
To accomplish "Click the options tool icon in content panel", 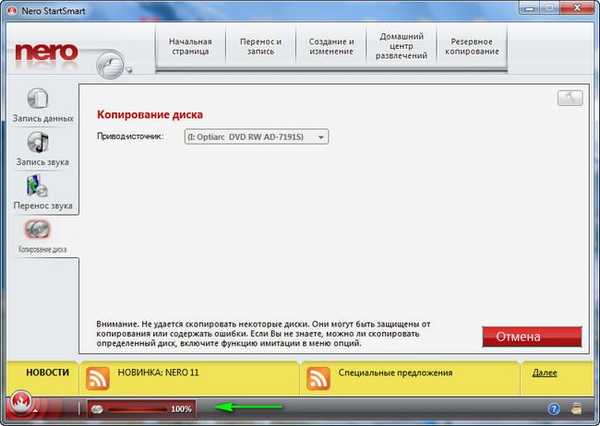I will pyautogui.click(x=570, y=98).
